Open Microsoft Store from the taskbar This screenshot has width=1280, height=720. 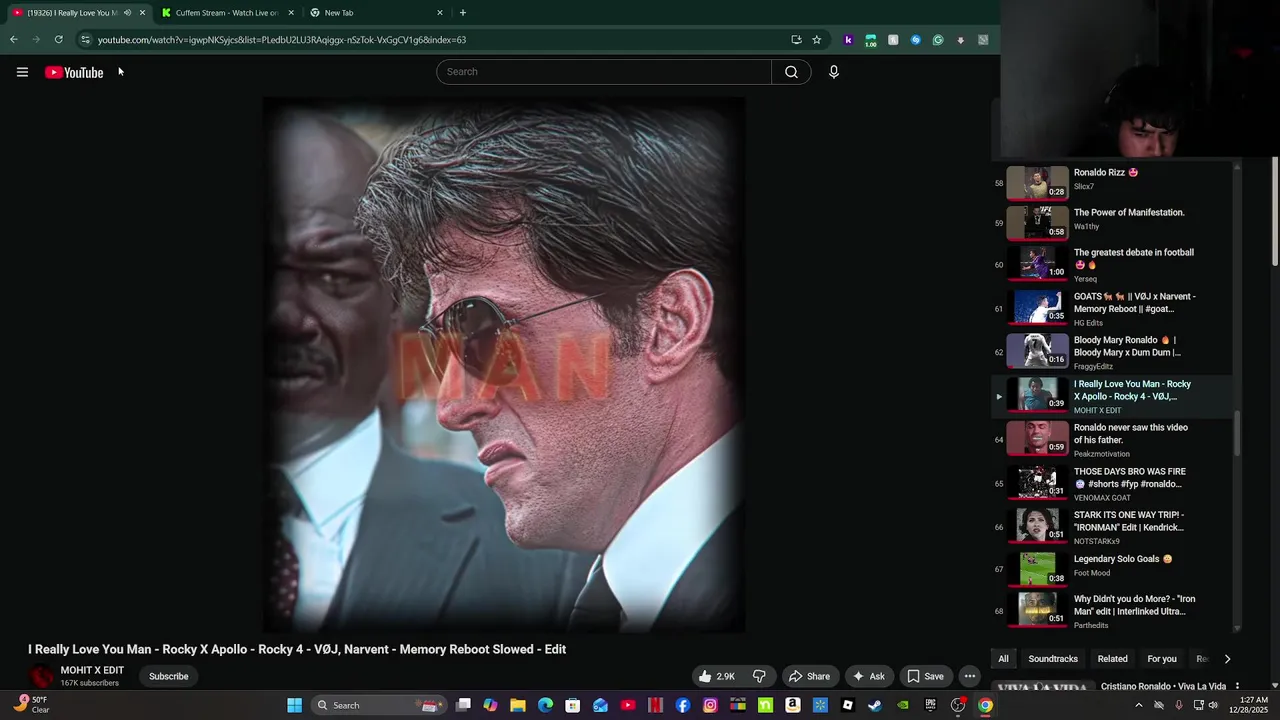tap(572, 705)
